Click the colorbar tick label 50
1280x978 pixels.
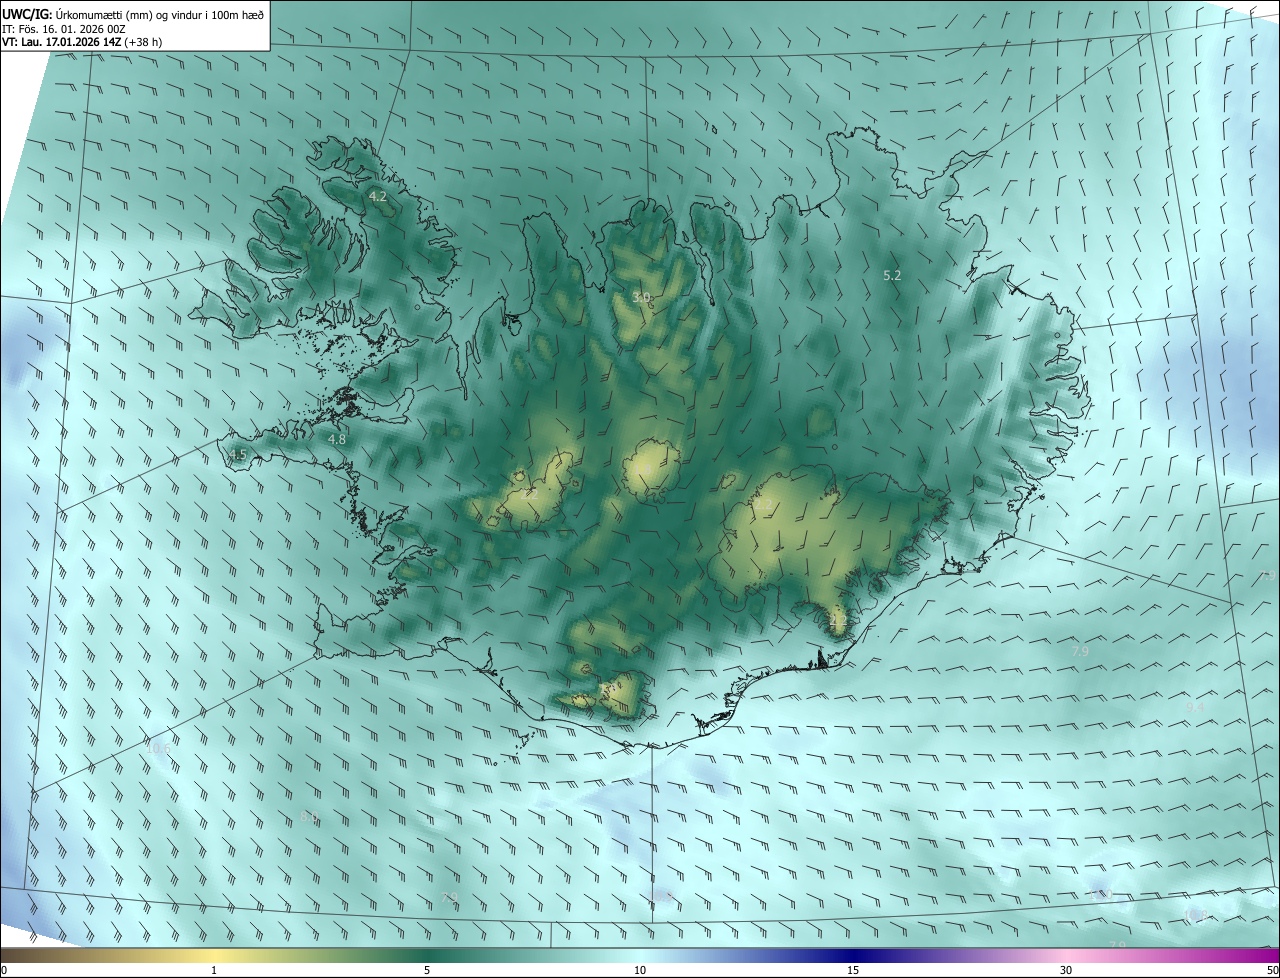(x=1272, y=970)
